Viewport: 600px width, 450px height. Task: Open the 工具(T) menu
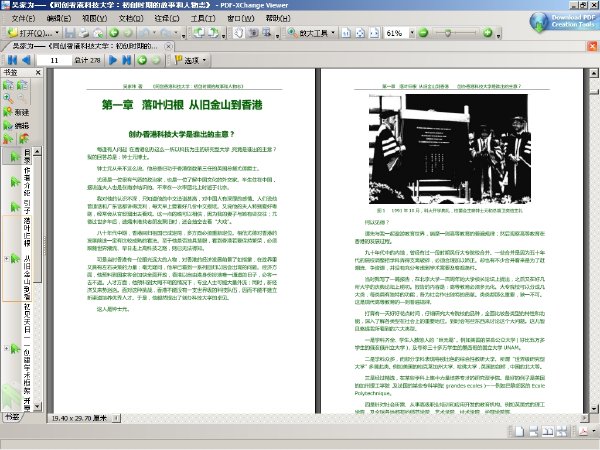[203, 18]
